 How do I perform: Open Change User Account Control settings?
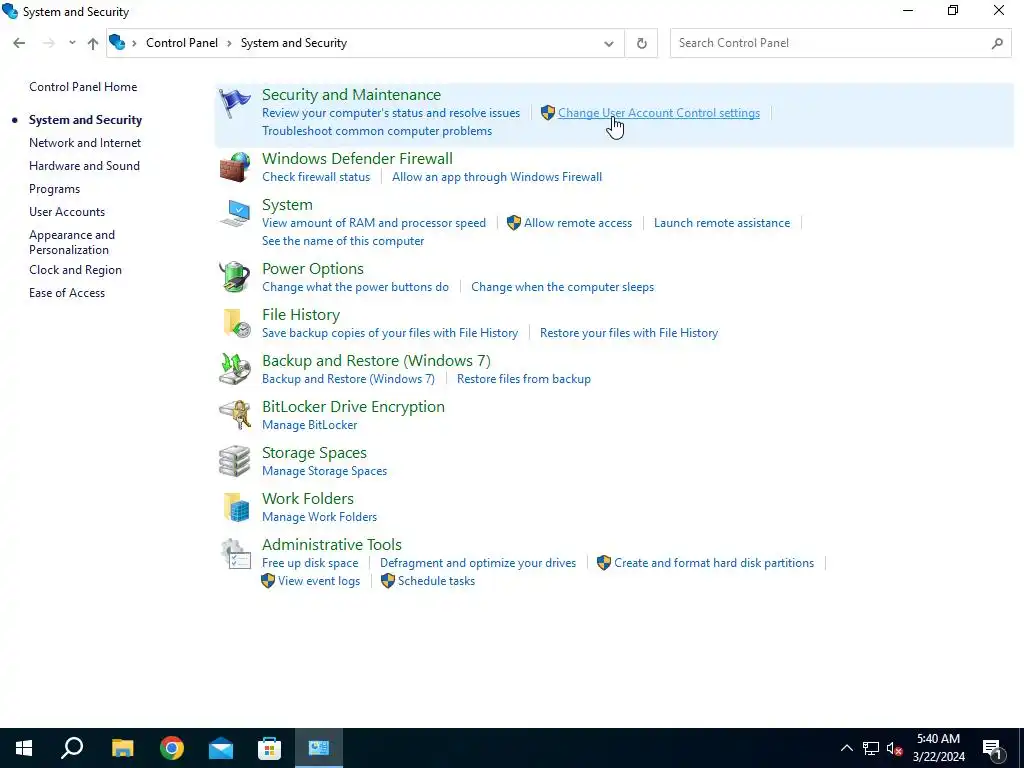click(x=659, y=113)
